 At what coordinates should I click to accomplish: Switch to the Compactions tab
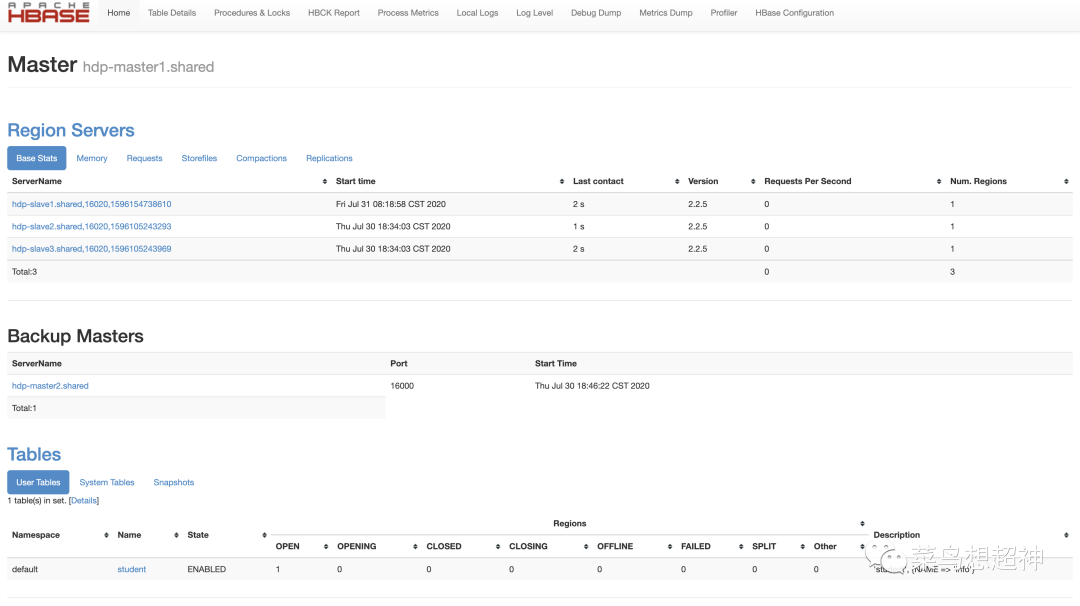pyautogui.click(x=261, y=158)
